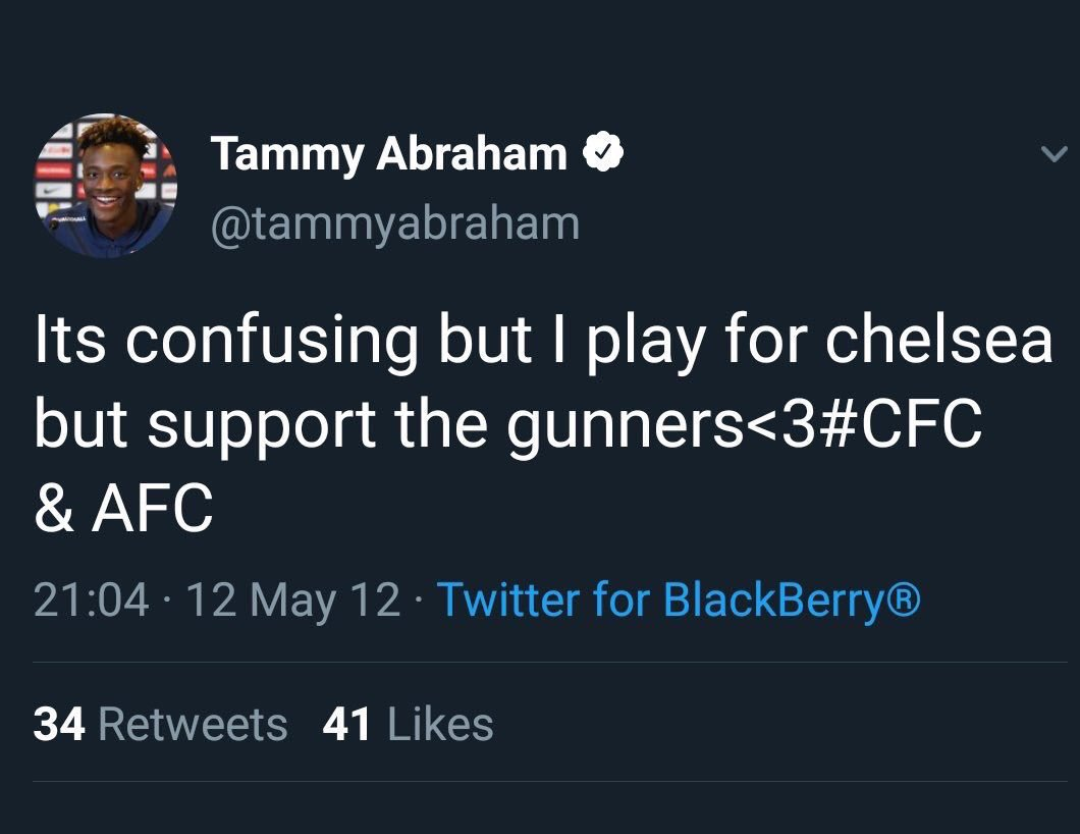The height and width of the screenshot is (834, 1080).
Task: Click the 21:04 timestamp
Action: pyautogui.click(x=91, y=600)
